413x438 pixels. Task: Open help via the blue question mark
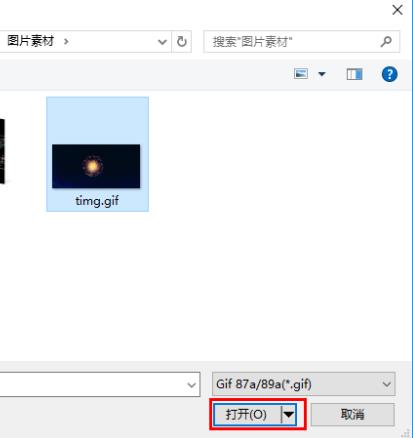[389, 74]
